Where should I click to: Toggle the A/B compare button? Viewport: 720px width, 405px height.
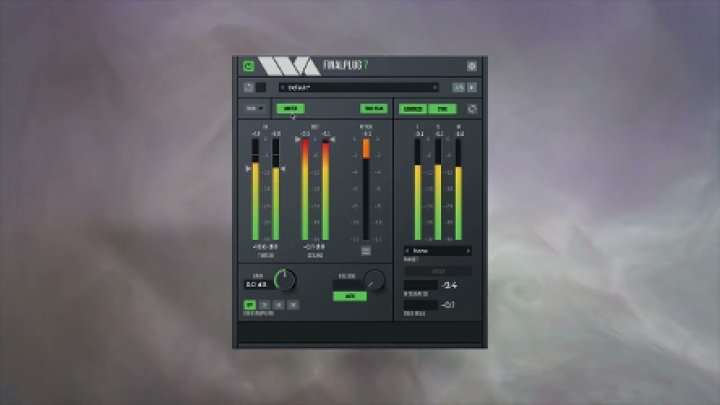pos(458,87)
